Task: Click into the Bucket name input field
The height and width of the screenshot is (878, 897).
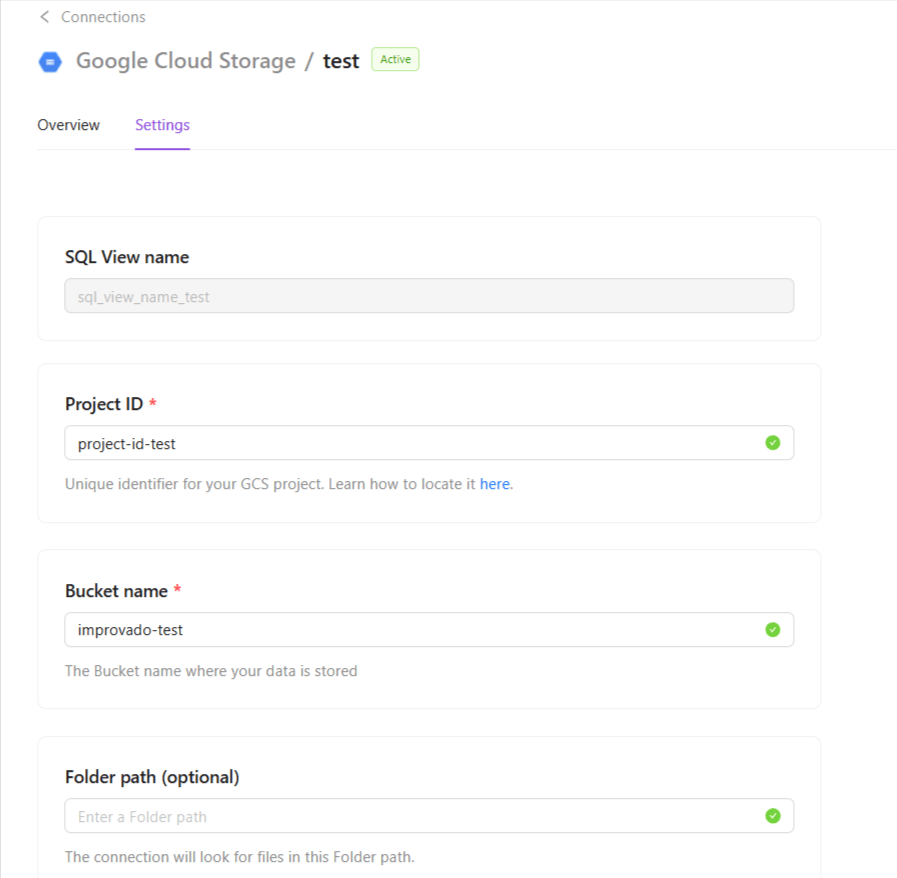Action: tap(410, 630)
